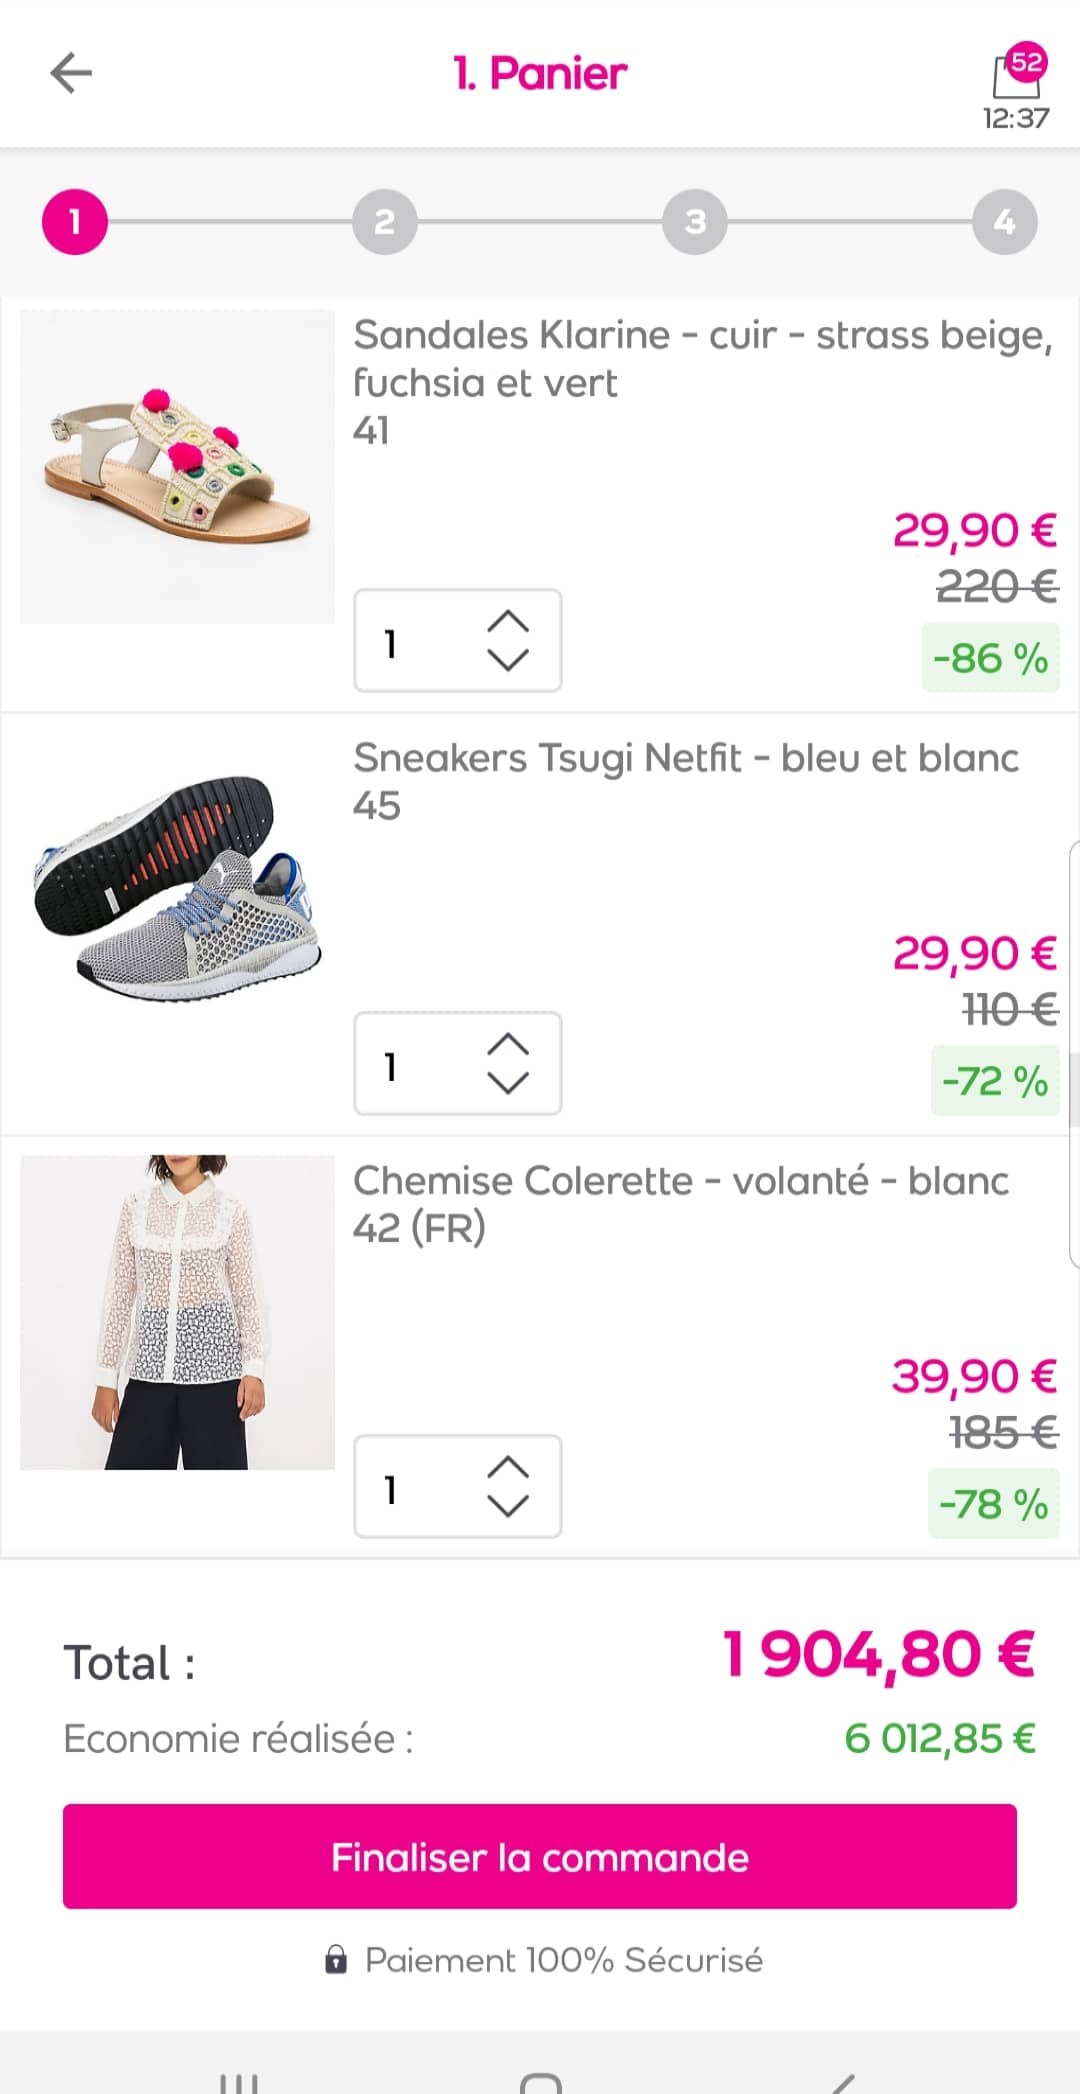
Task: Open Sneakers Tsugi Netfit product image
Action: pos(177,889)
